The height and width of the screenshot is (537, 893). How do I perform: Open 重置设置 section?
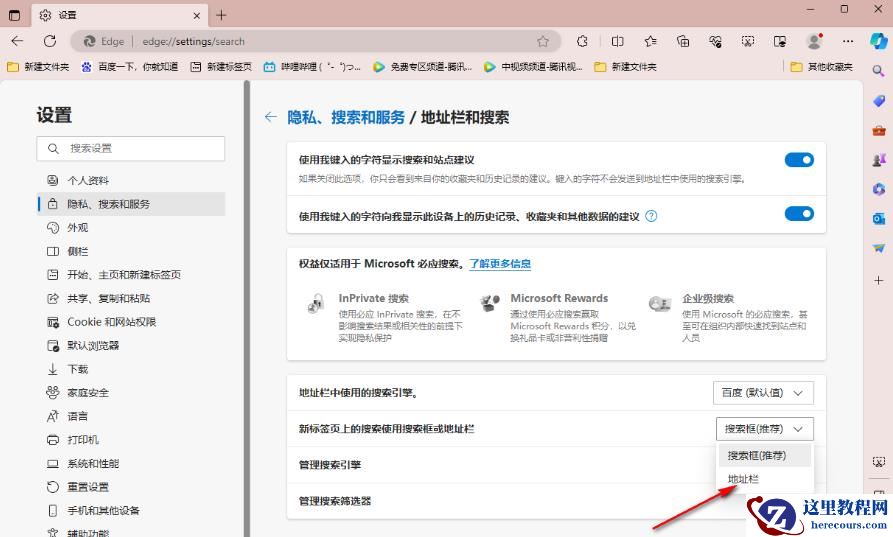click(x=132, y=487)
